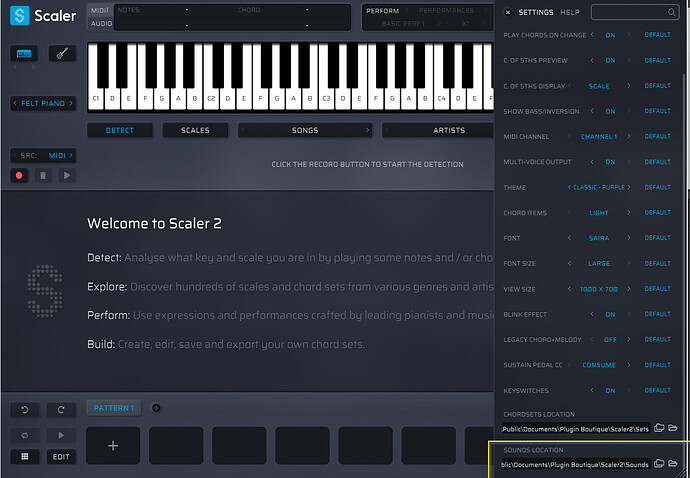Play the C1 piano key
The image size is (690, 478).
96,99
